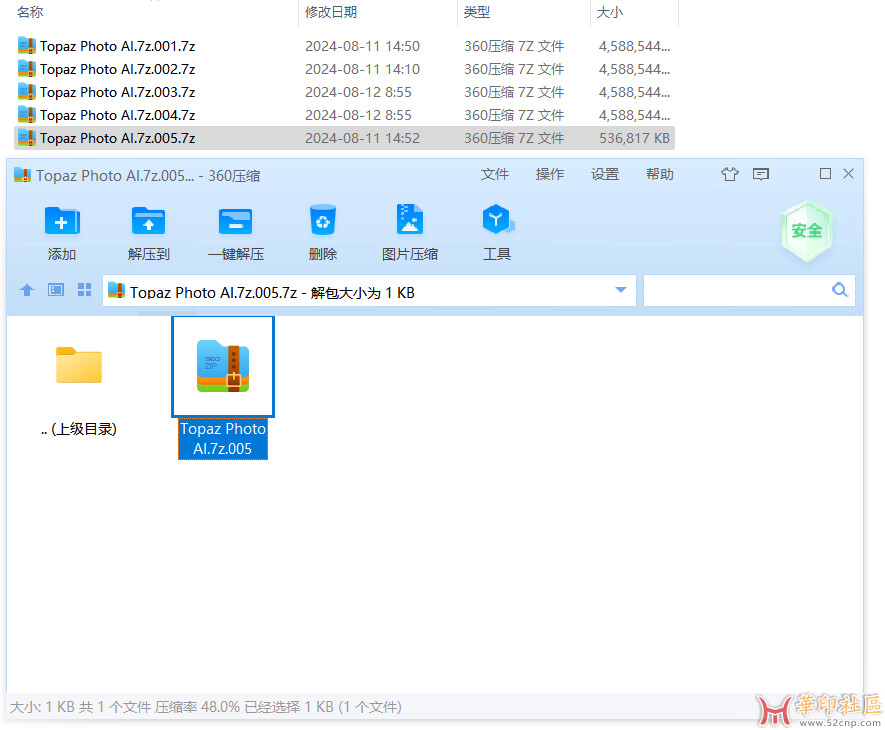Open the 帮助 (Help) menu
Image resolution: width=885 pixels, height=730 pixels.
(x=660, y=175)
